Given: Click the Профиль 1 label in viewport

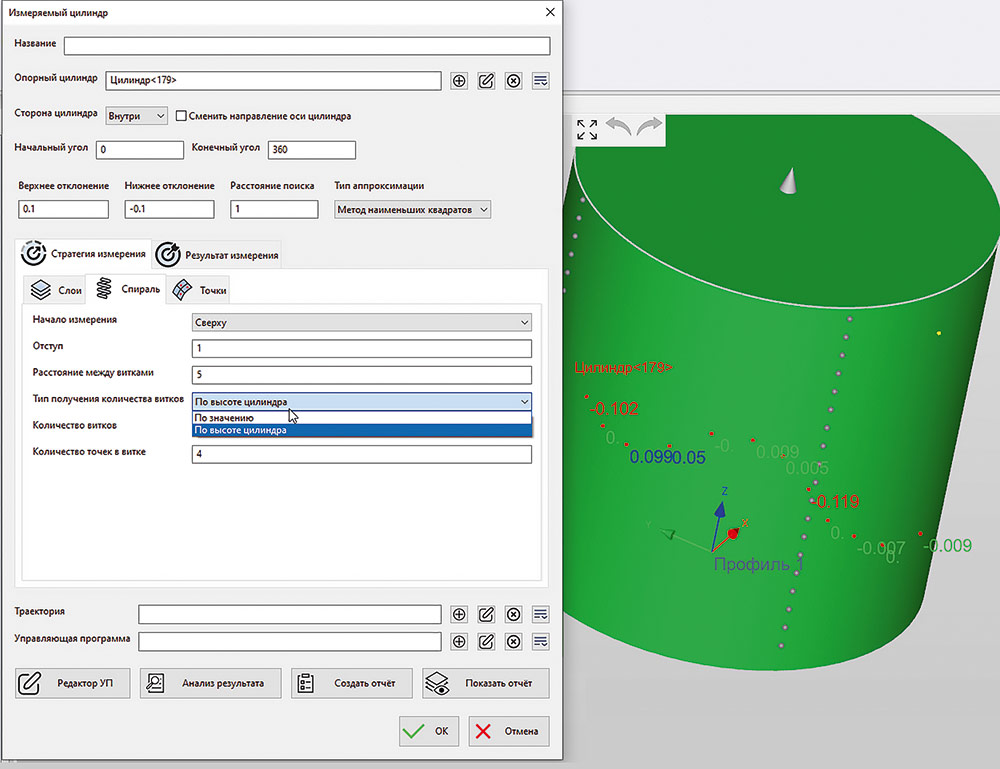Looking at the screenshot, I should click(758, 564).
